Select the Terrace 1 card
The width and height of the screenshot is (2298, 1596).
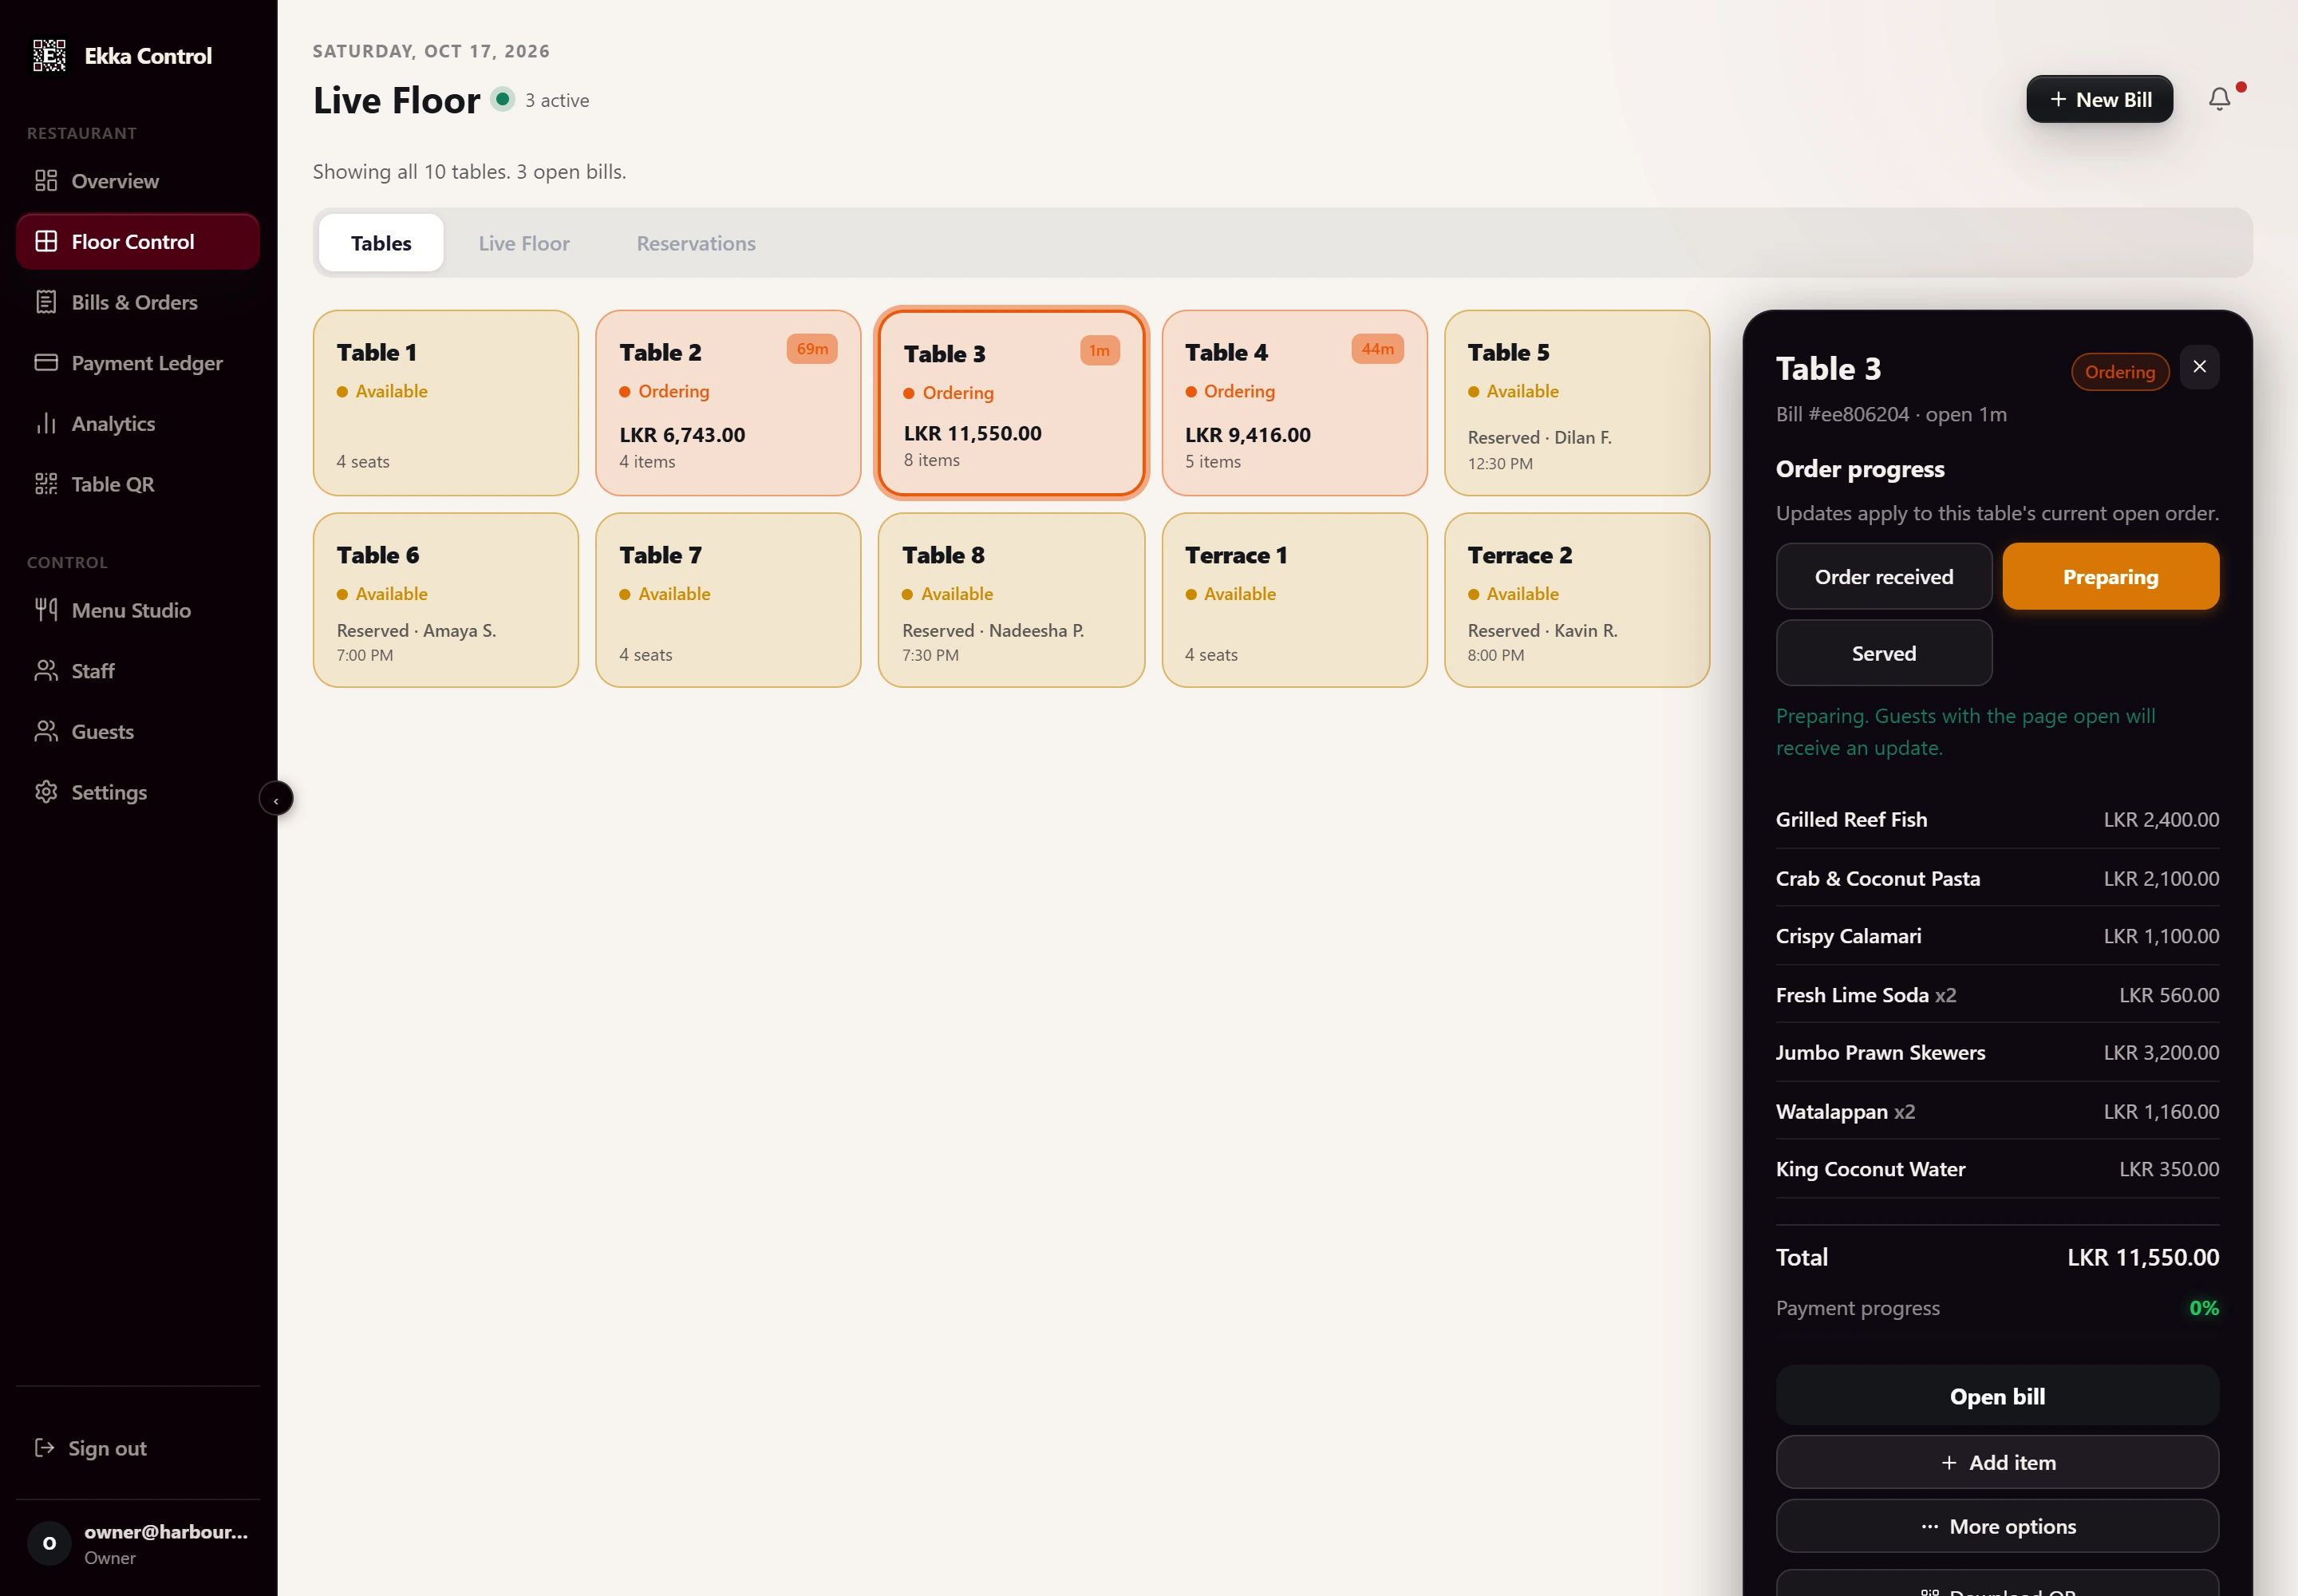tap(1294, 600)
